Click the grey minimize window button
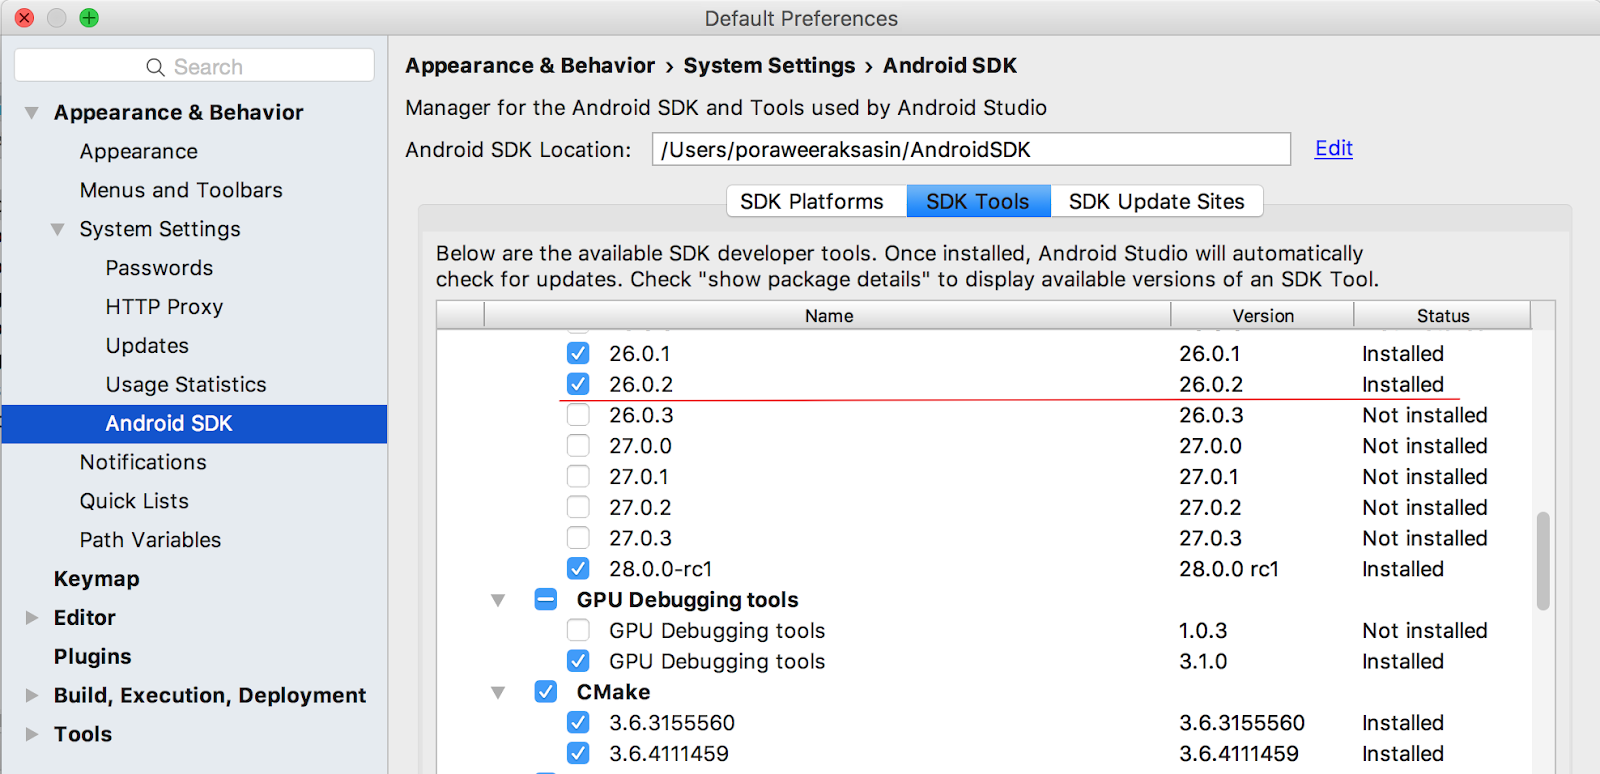 57,18
